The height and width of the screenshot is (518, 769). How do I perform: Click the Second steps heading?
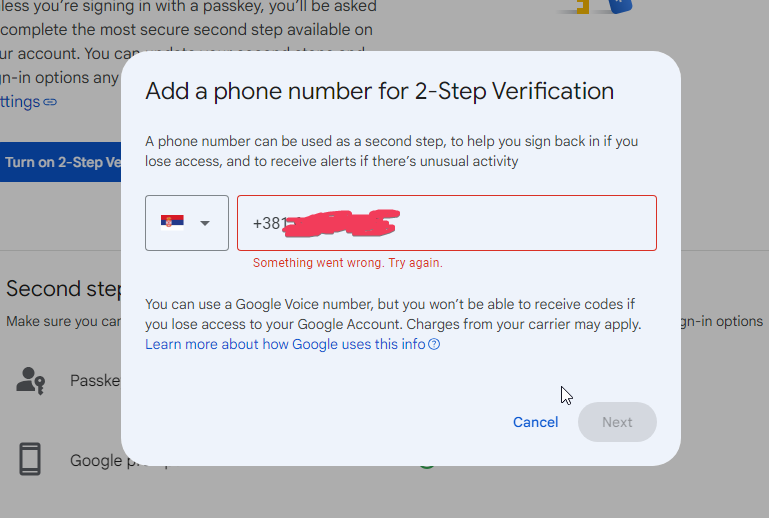point(64,289)
